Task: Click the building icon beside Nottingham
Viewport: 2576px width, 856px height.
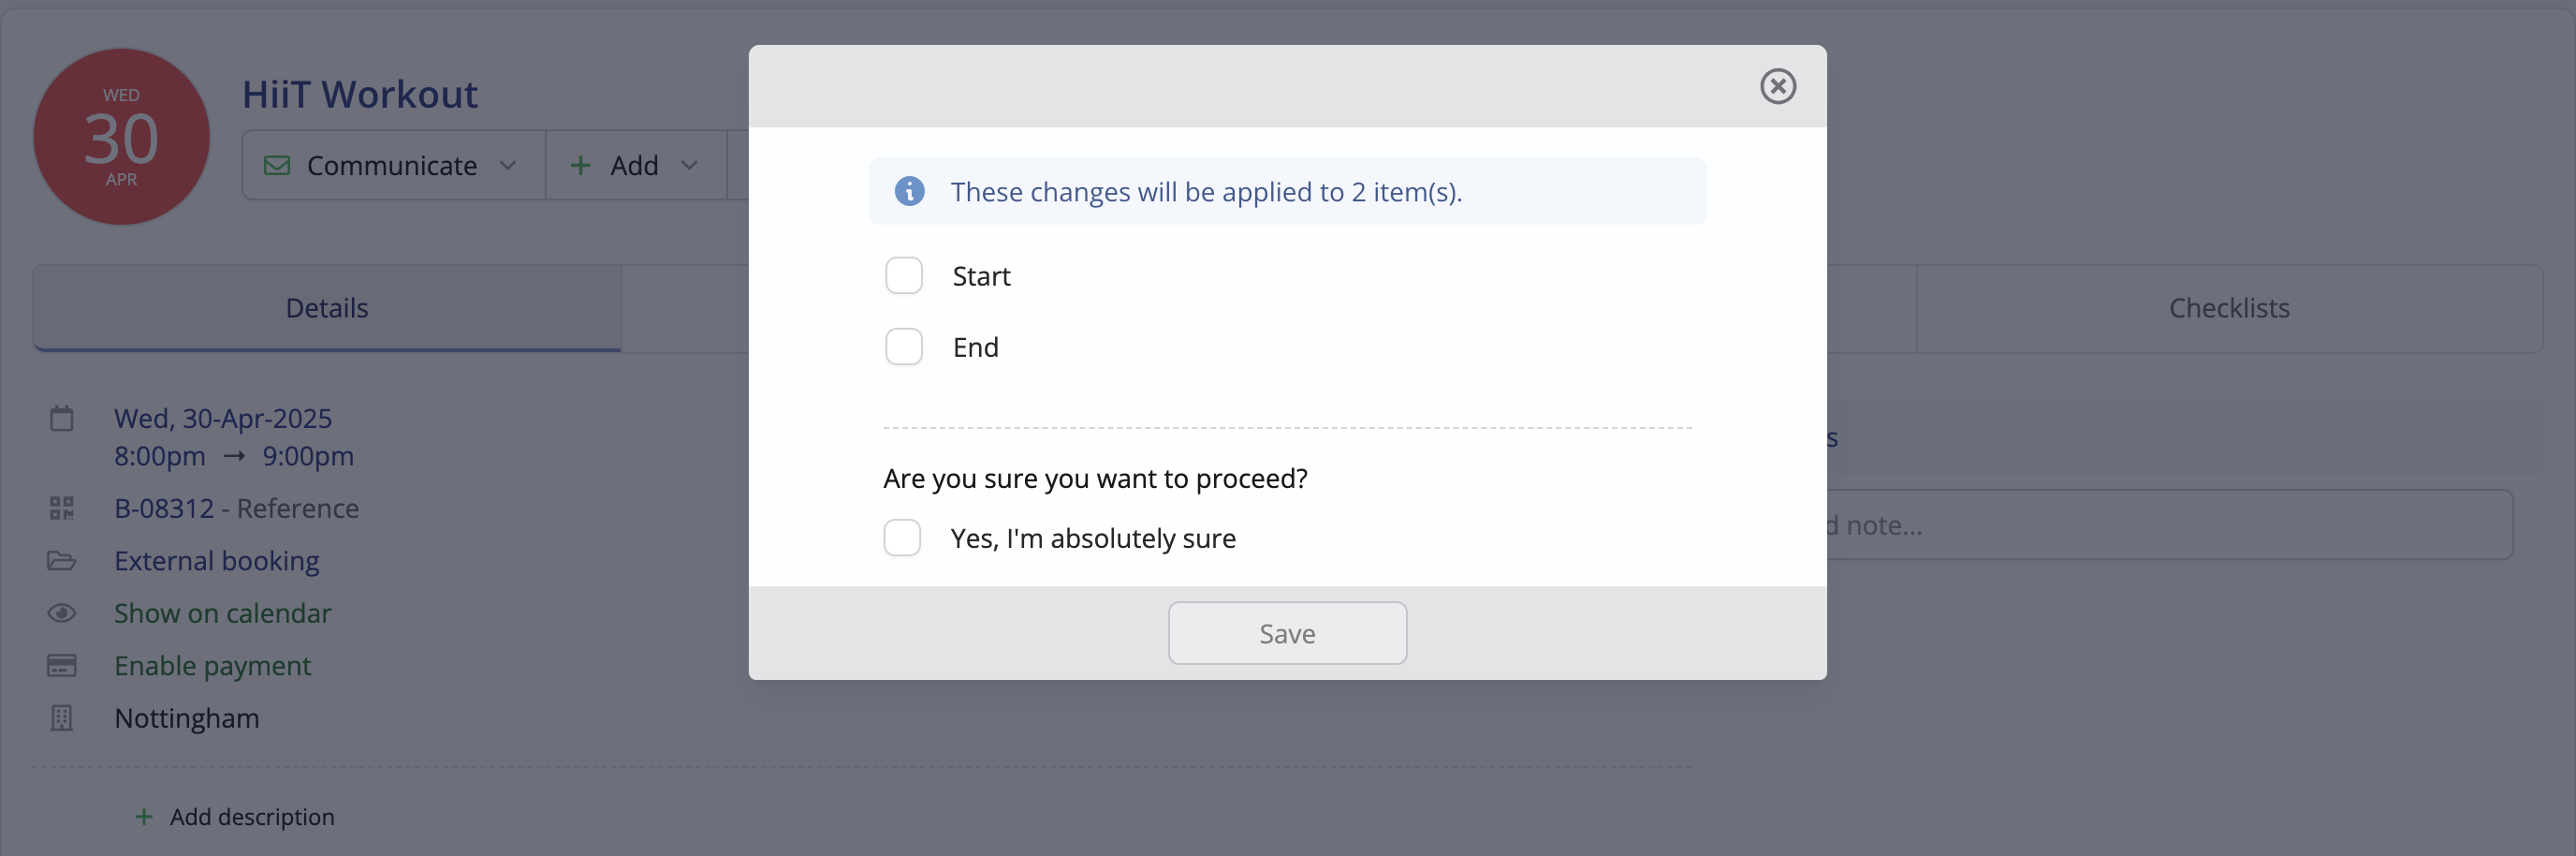Action: coord(62,718)
